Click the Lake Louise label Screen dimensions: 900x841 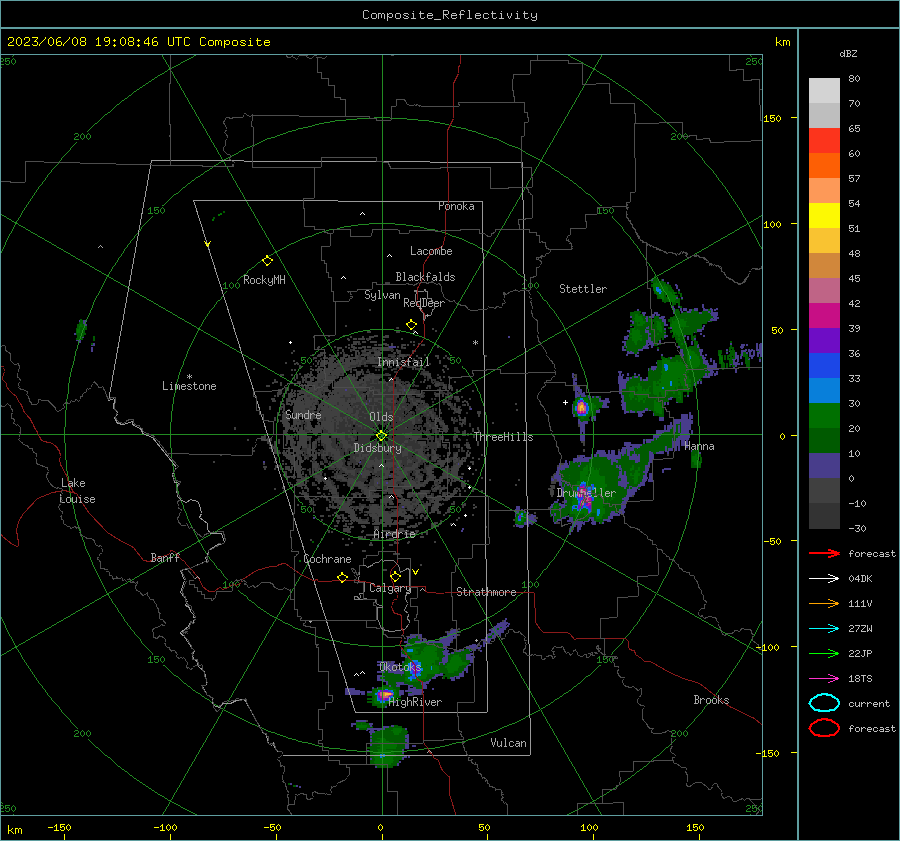click(x=77, y=491)
